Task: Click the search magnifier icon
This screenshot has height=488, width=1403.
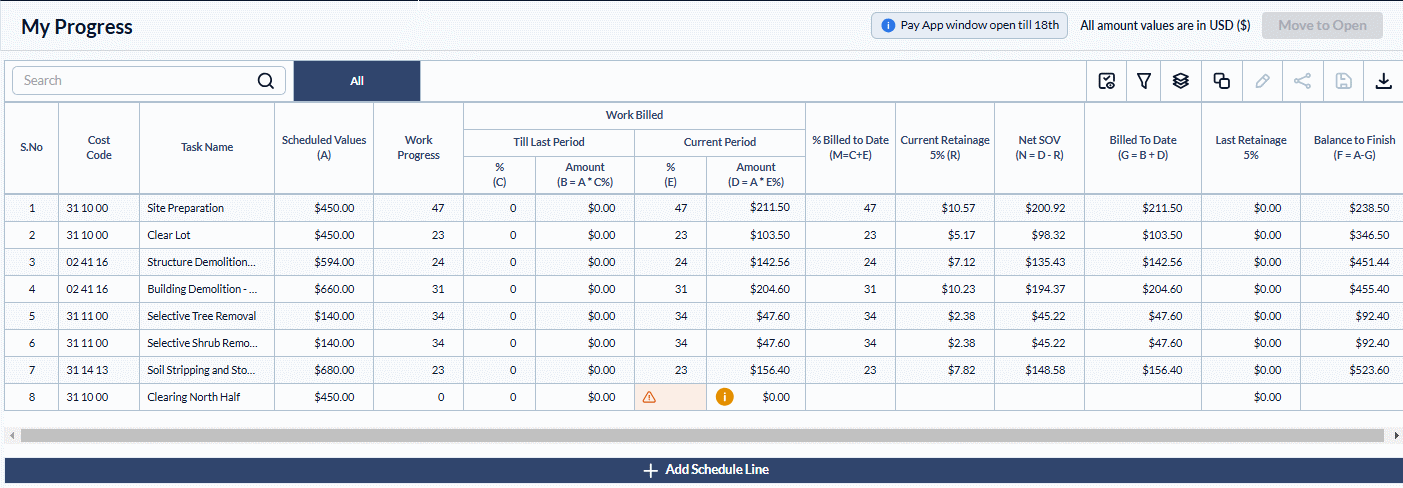Action: point(266,81)
